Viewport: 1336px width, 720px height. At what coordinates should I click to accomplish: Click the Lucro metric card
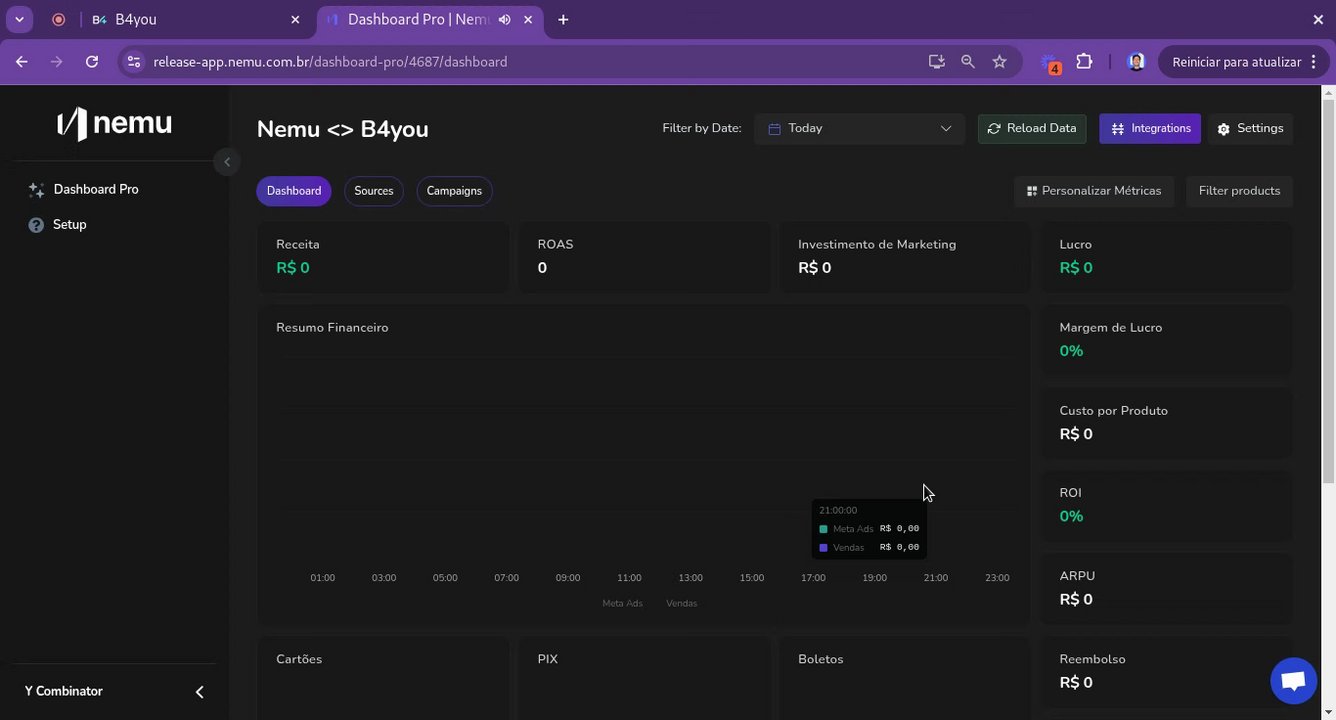1167,257
